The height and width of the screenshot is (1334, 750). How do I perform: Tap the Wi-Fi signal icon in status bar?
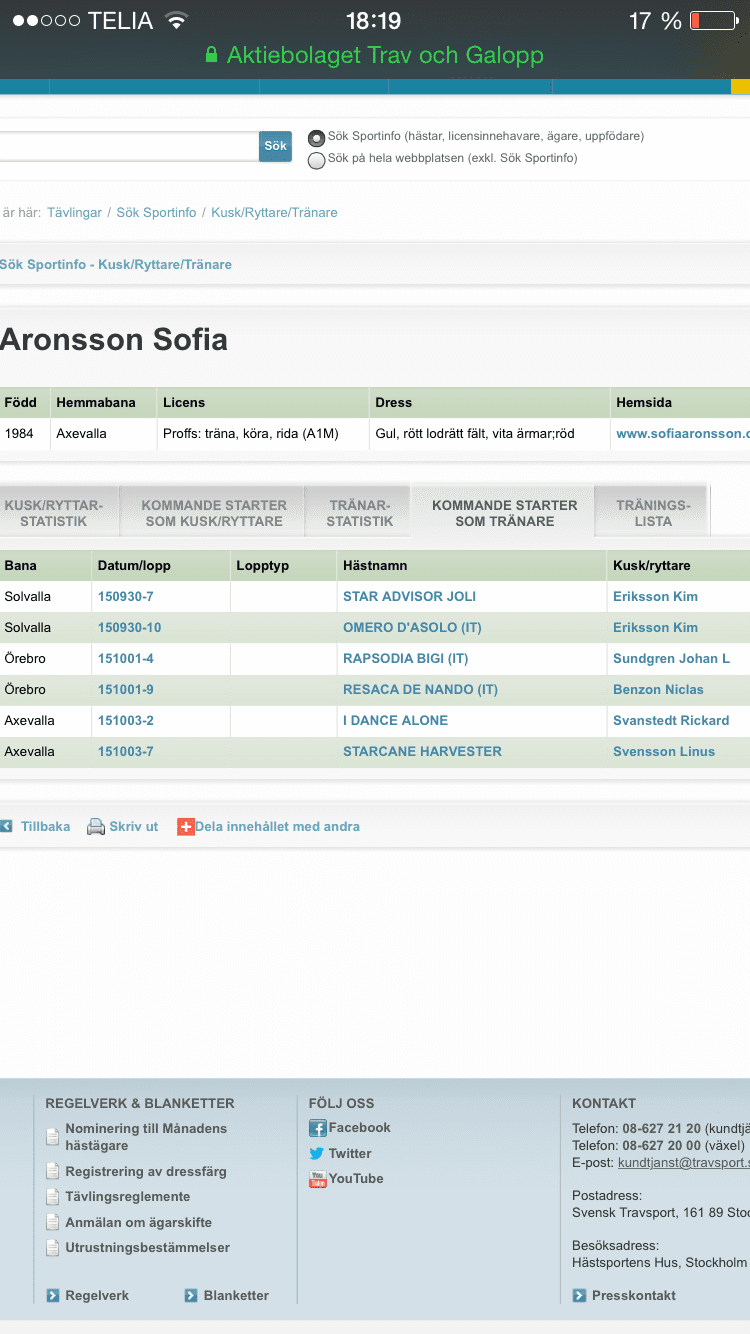click(x=177, y=21)
